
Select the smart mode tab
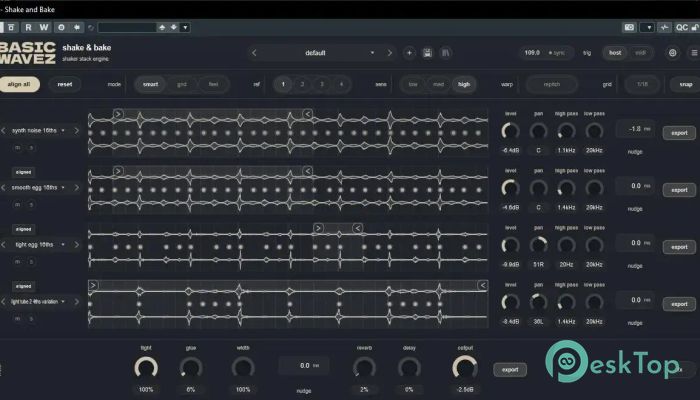point(150,84)
